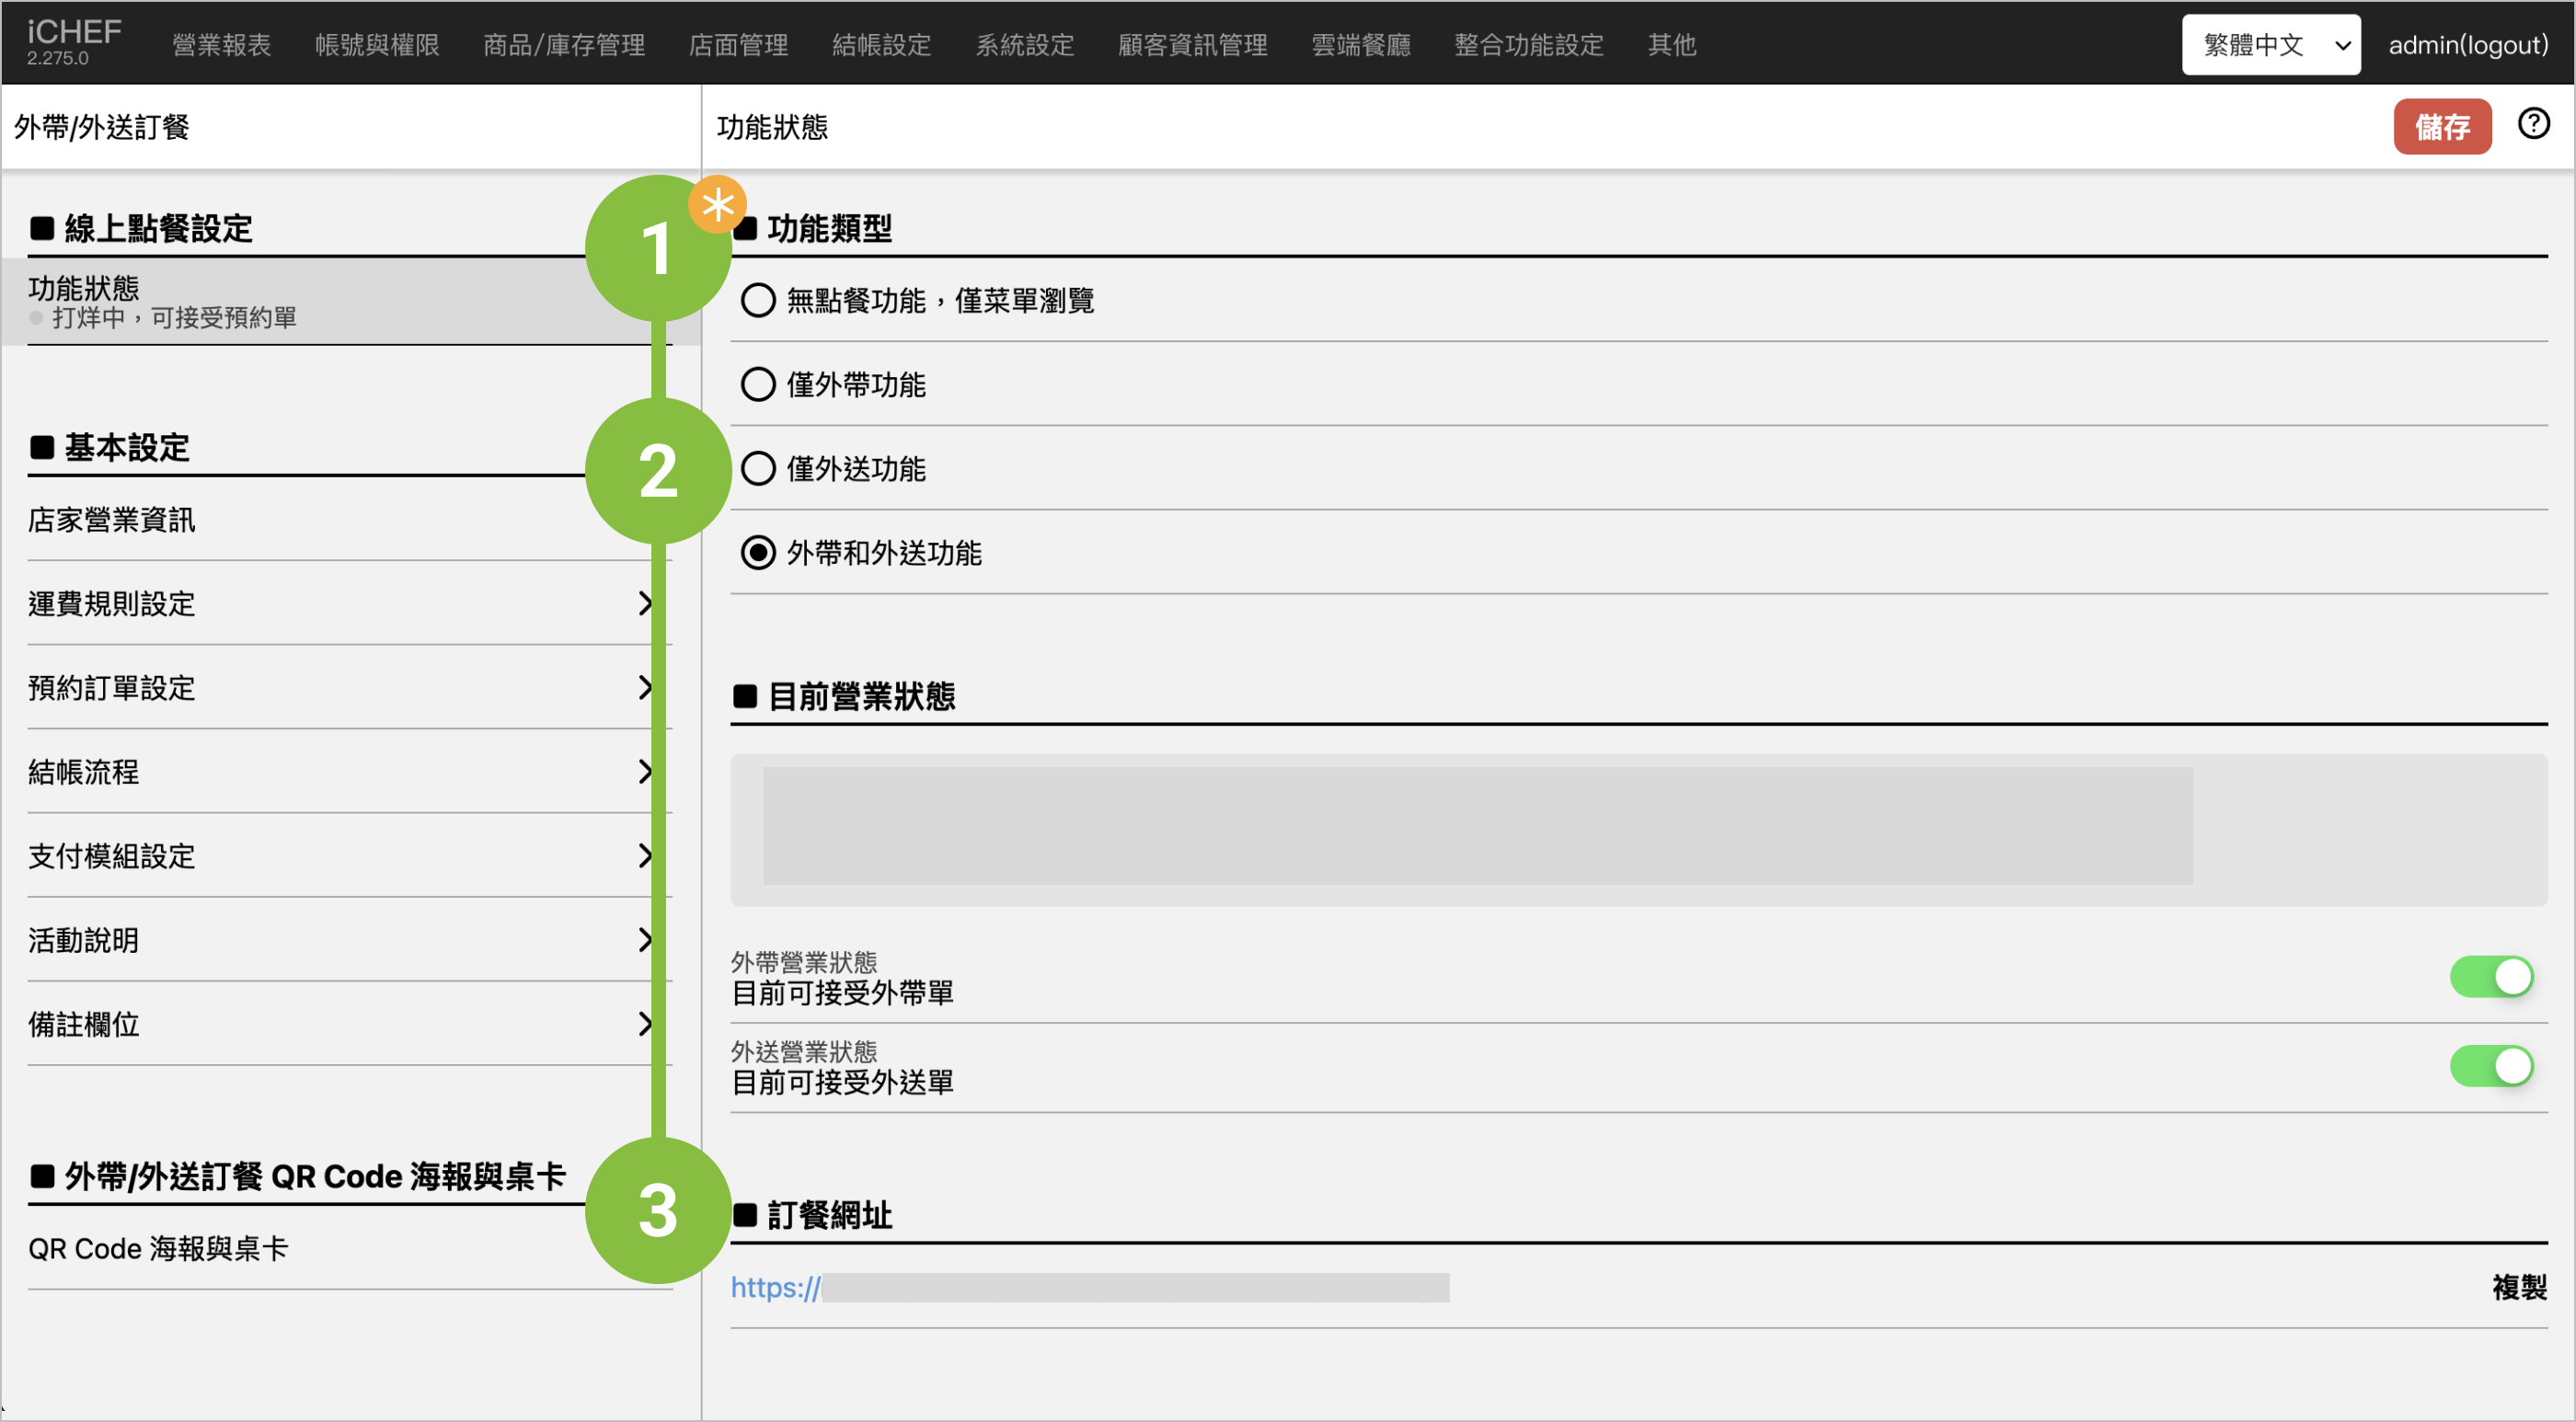The width and height of the screenshot is (2576, 1422).
Task: Choose 僅外送功能 radio option
Action: click(x=758, y=468)
